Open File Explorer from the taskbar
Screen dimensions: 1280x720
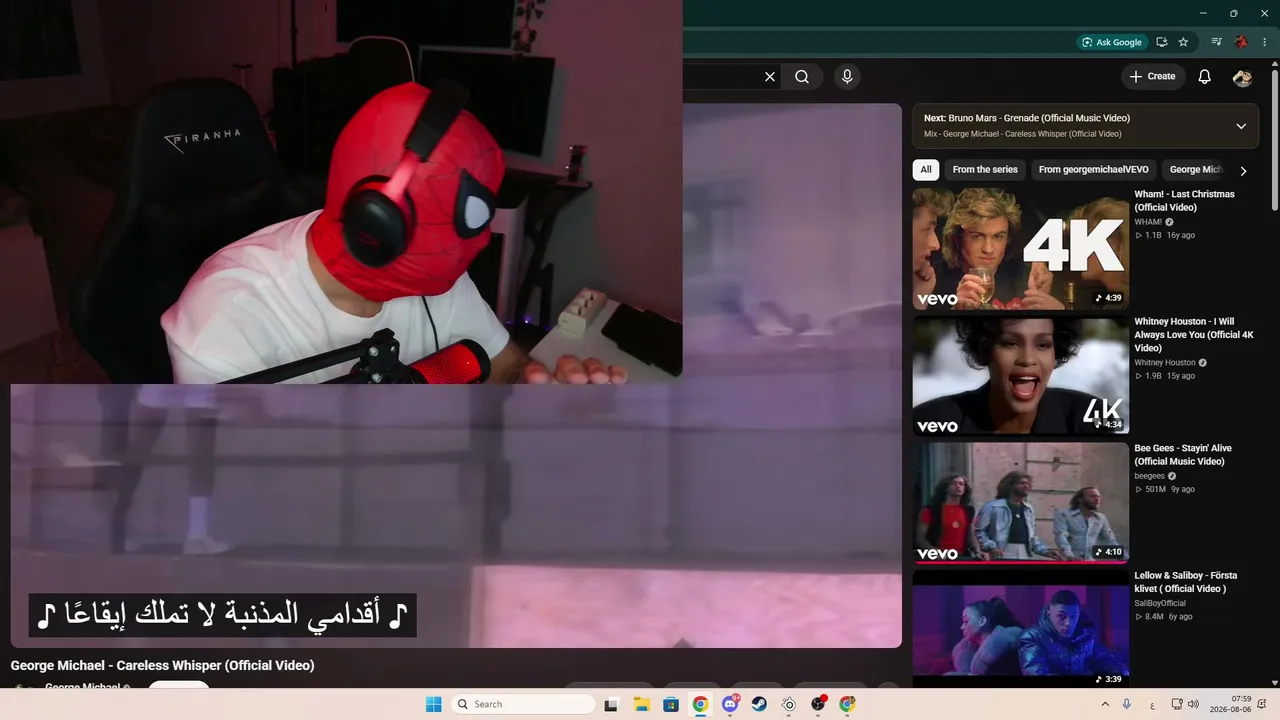pos(642,704)
